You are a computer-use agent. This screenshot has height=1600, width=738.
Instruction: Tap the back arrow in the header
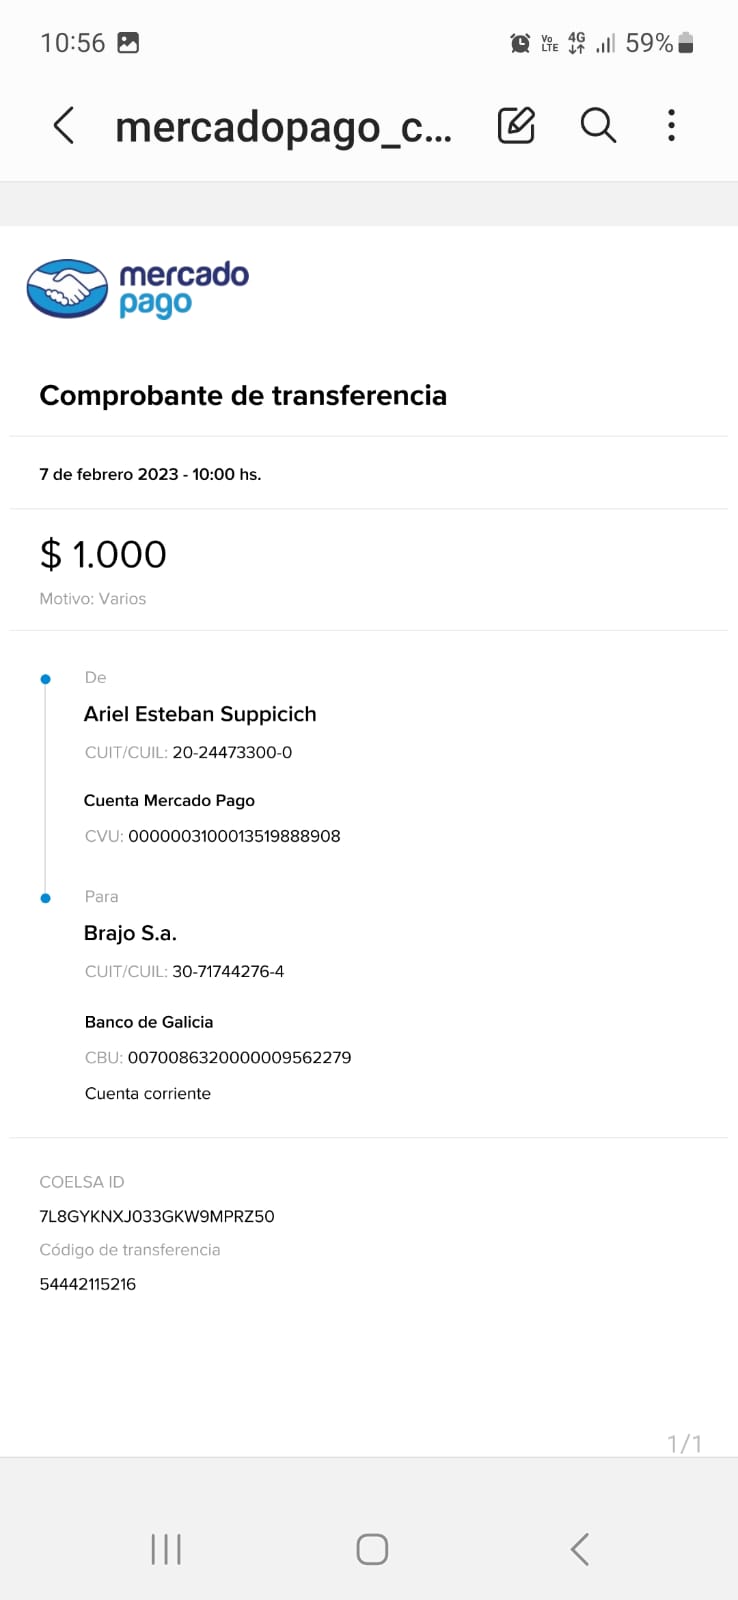[64, 126]
